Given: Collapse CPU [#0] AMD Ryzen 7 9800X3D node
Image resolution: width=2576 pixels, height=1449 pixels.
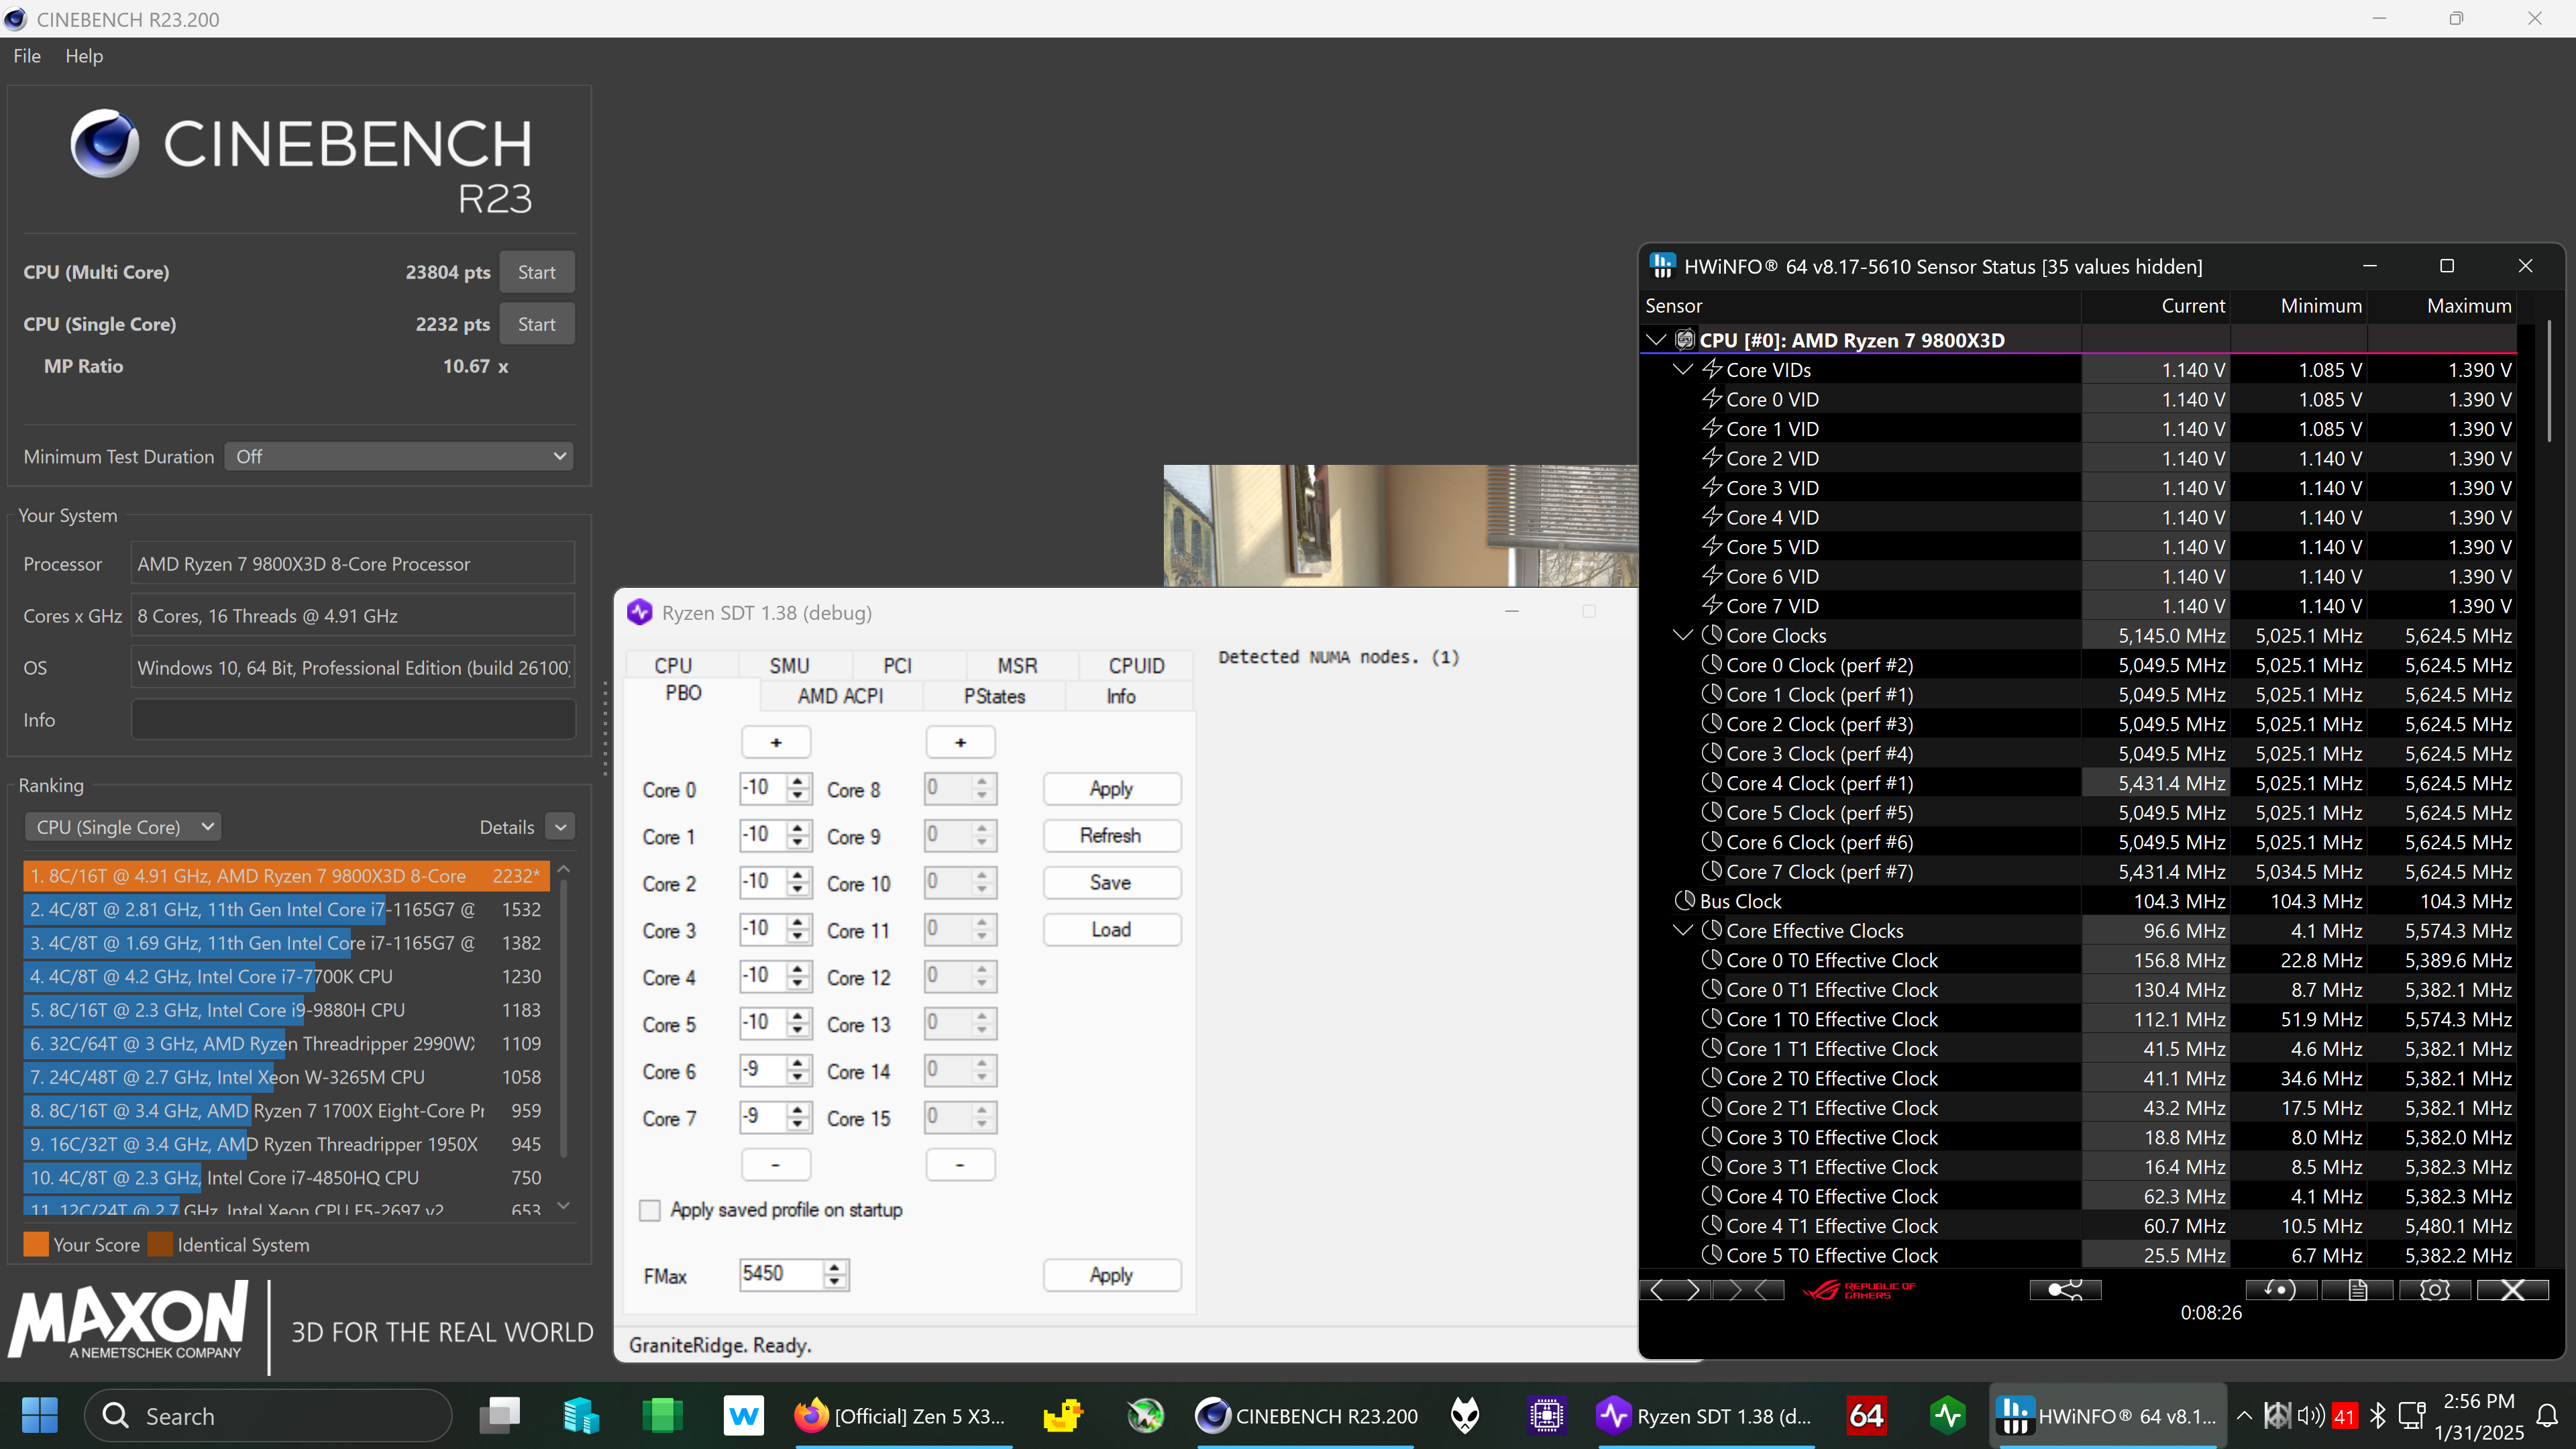Looking at the screenshot, I should pos(1656,340).
